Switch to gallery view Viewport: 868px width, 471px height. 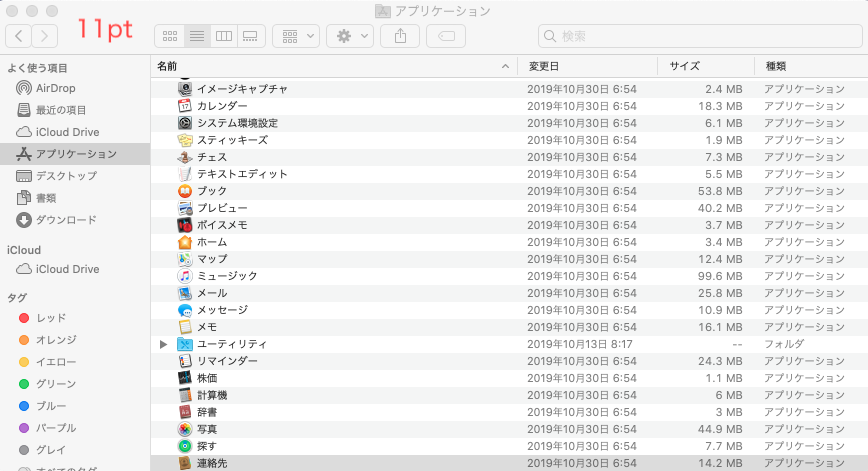pos(251,37)
